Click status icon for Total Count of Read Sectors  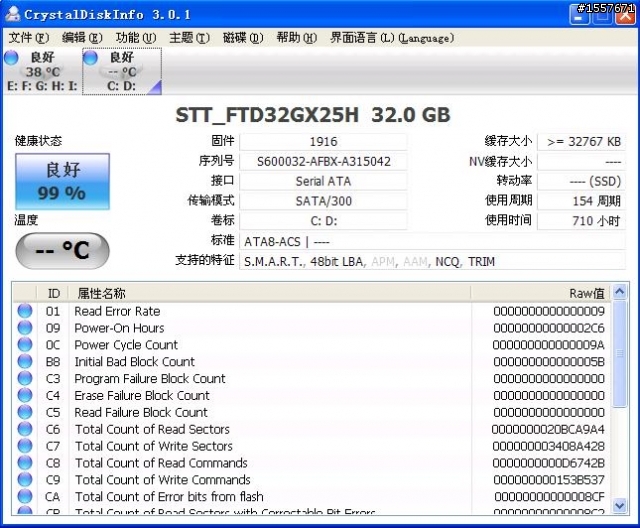pos(25,428)
